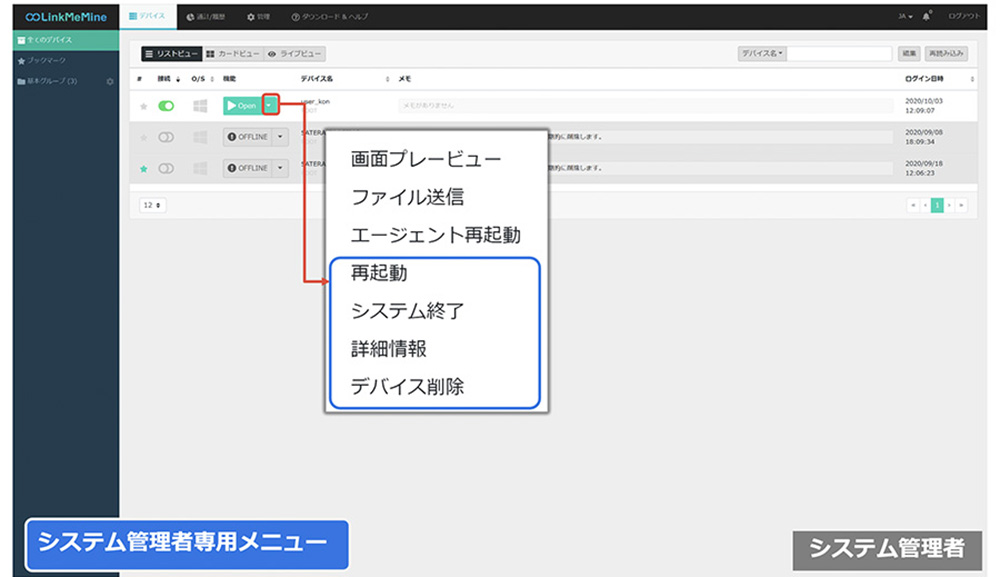Screen dimensions: 1000x577
Task: Toggle the connection switch in the 2020/09/18 row
Action: tap(166, 168)
